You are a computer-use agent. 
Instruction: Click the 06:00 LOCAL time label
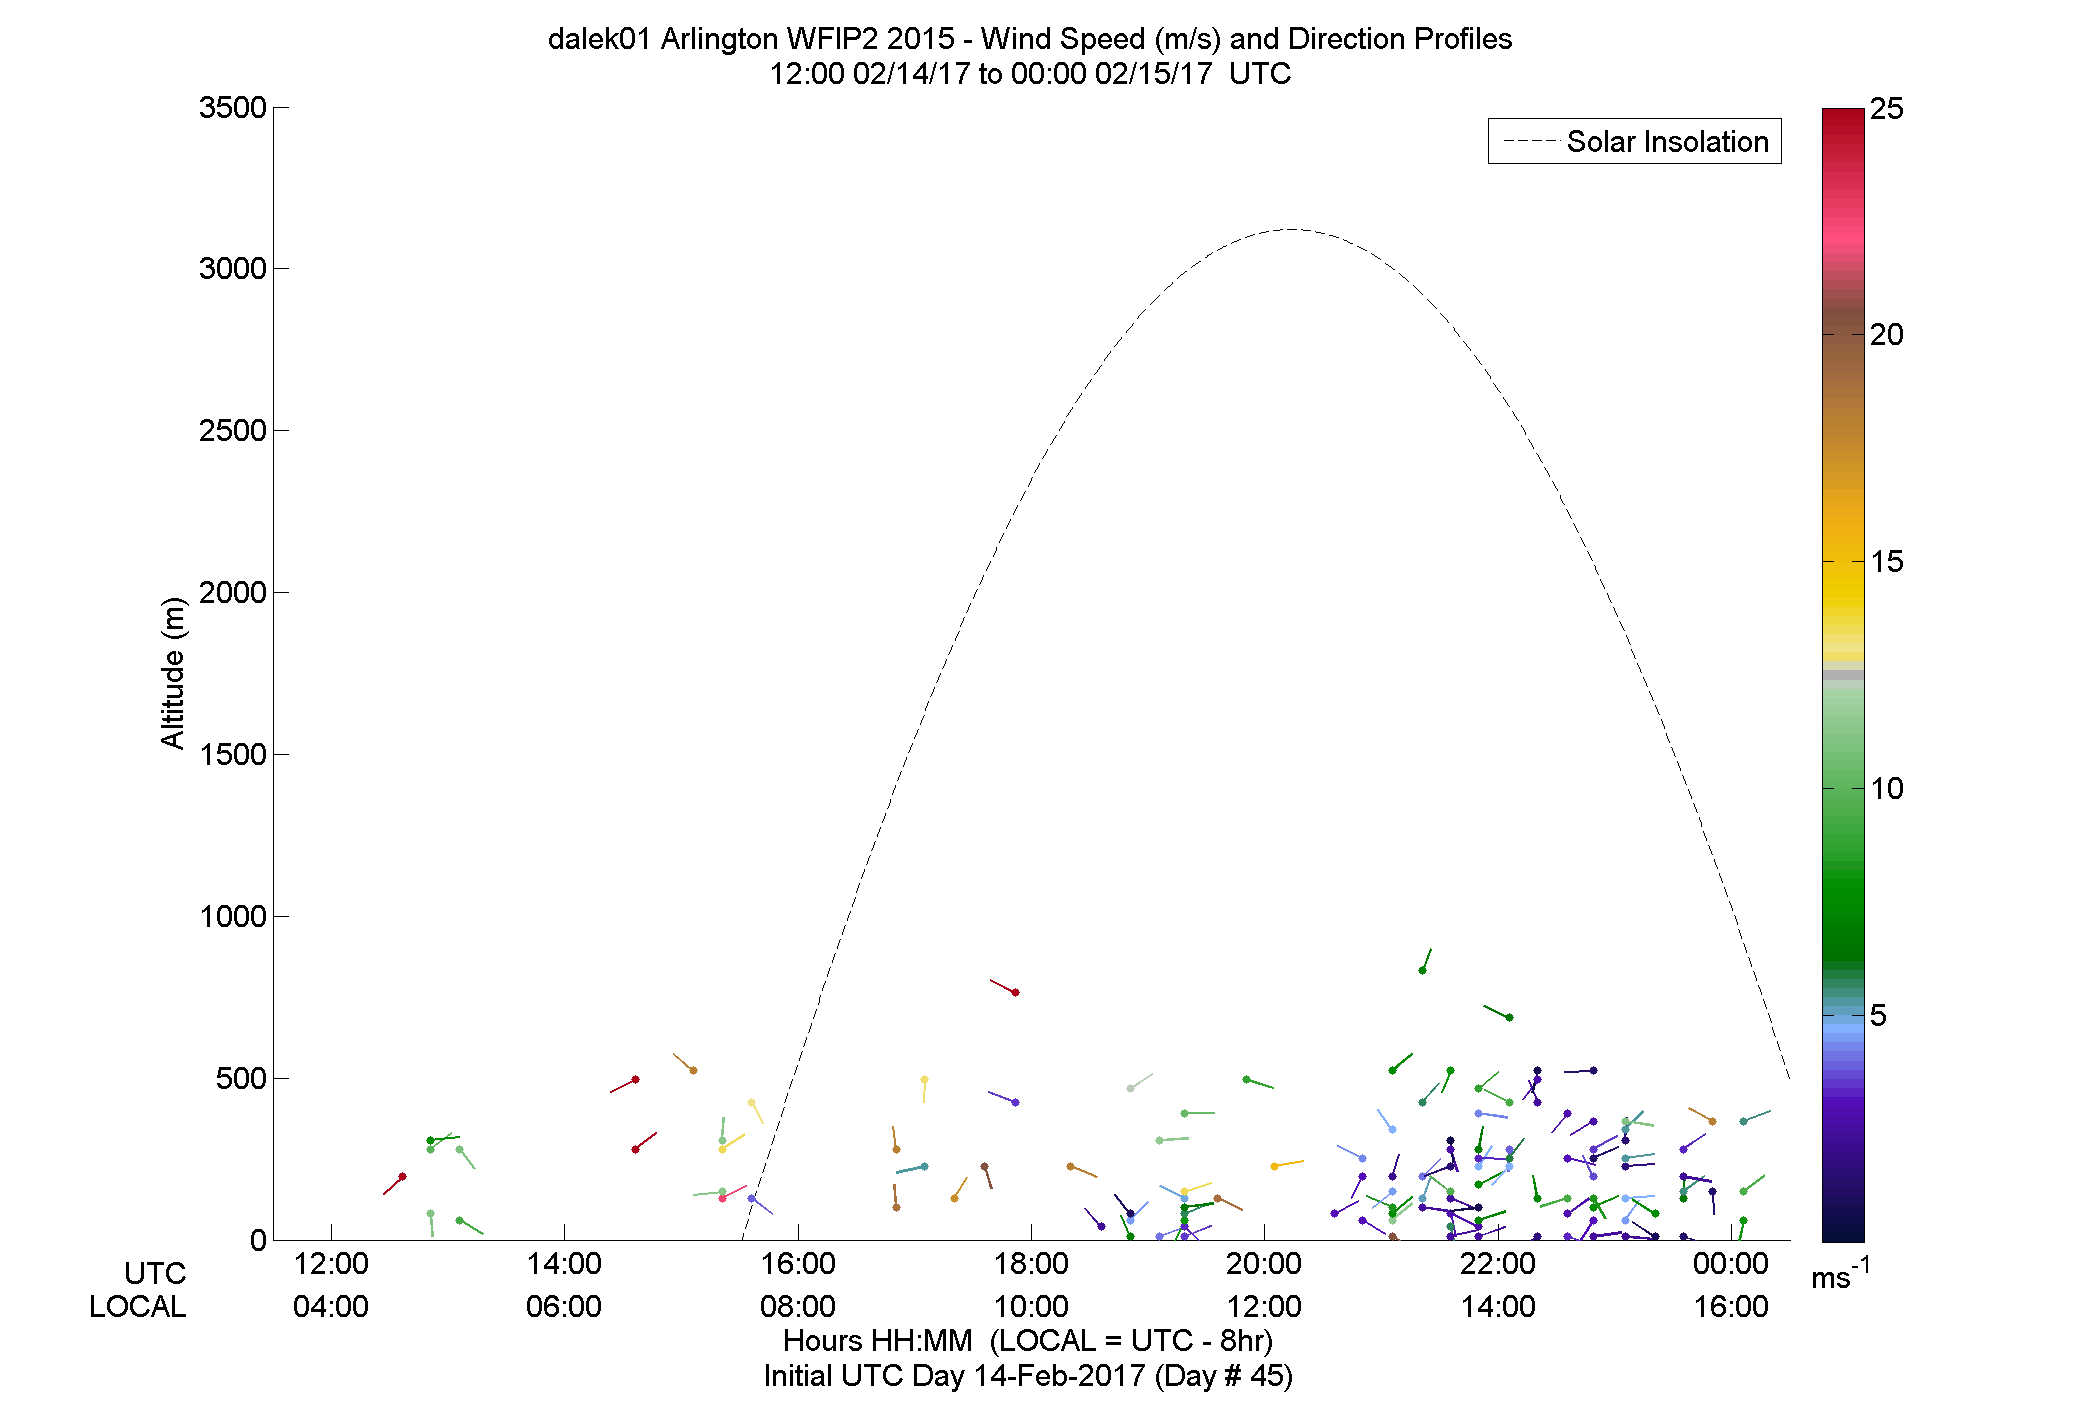pos(564,1307)
